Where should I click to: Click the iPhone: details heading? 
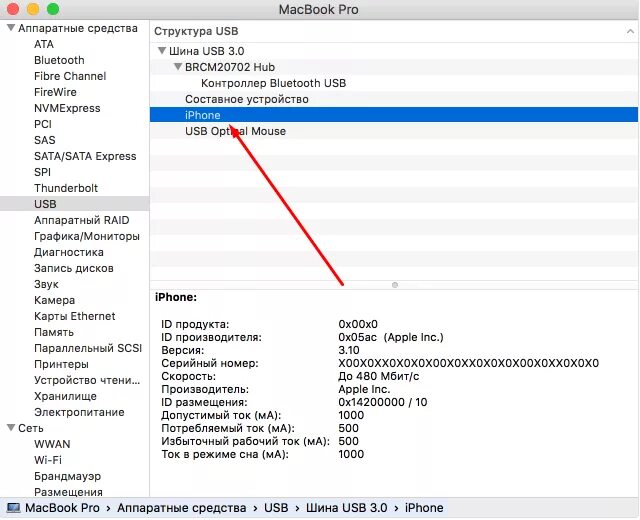click(176, 297)
